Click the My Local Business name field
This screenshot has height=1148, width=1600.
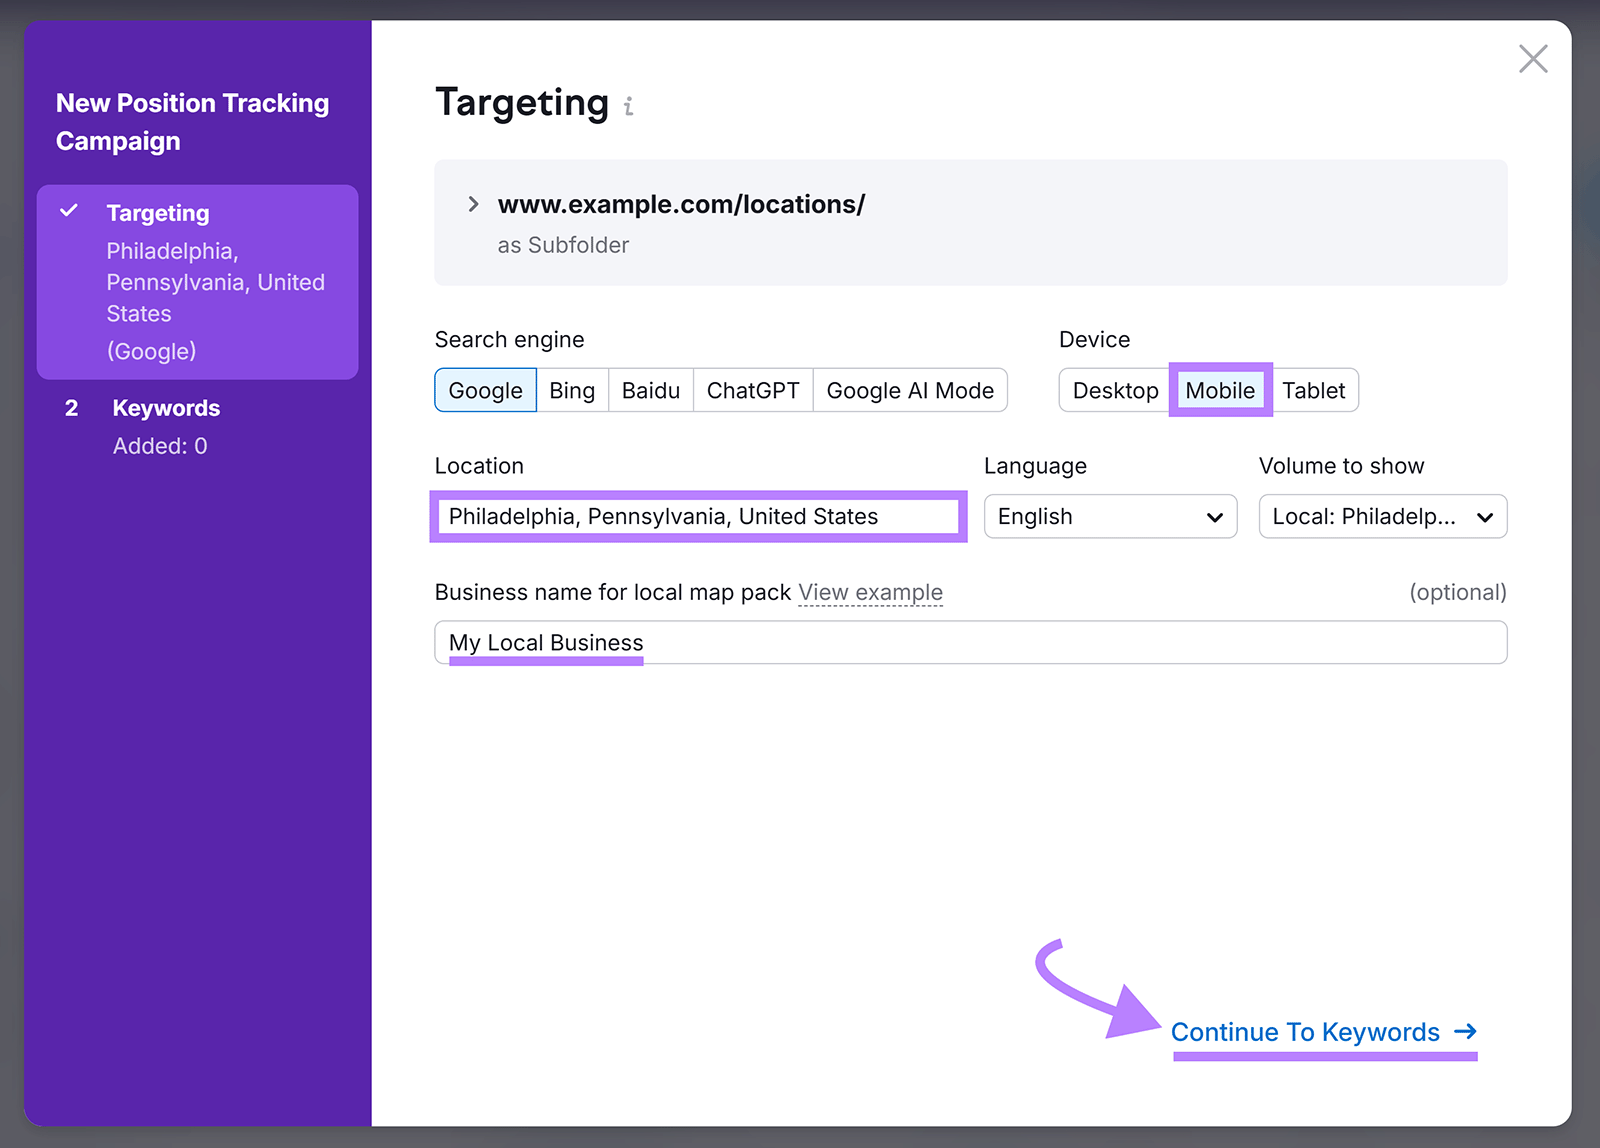pos(970,642)
